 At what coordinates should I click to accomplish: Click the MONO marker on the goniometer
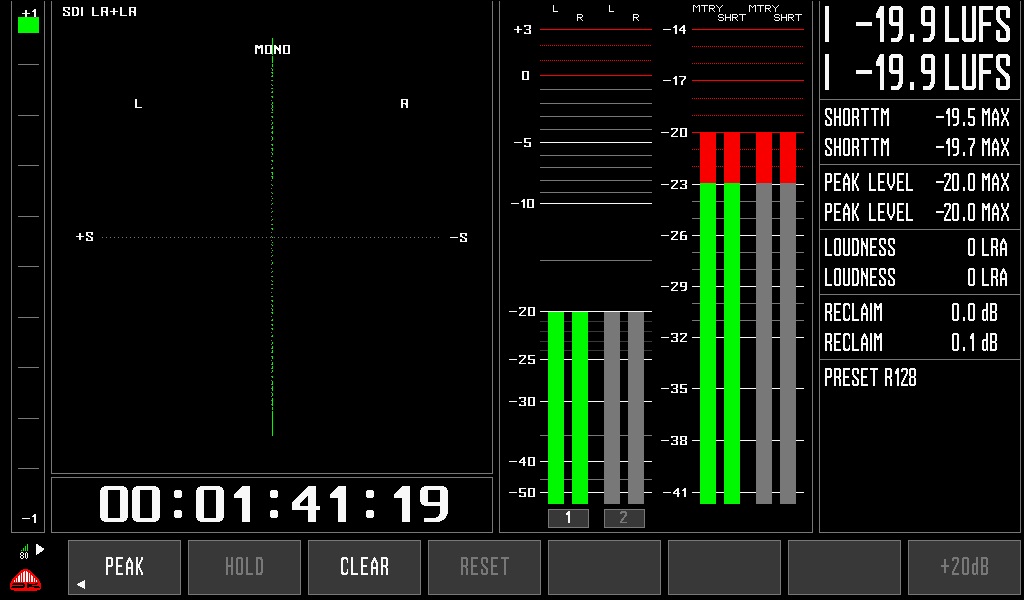[272, 48]
